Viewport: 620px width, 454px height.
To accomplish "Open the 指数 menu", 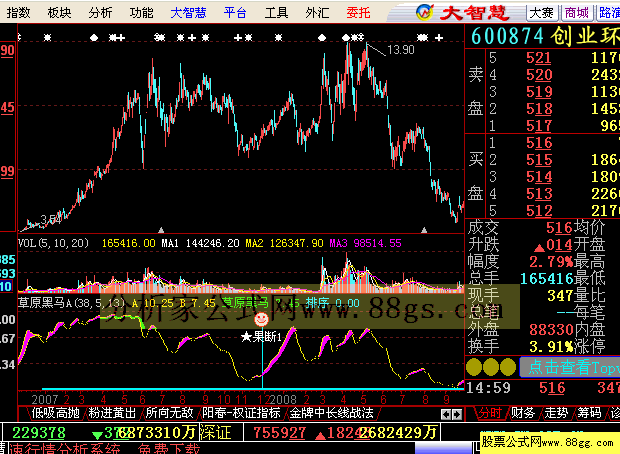I will (x=18, y=13).
